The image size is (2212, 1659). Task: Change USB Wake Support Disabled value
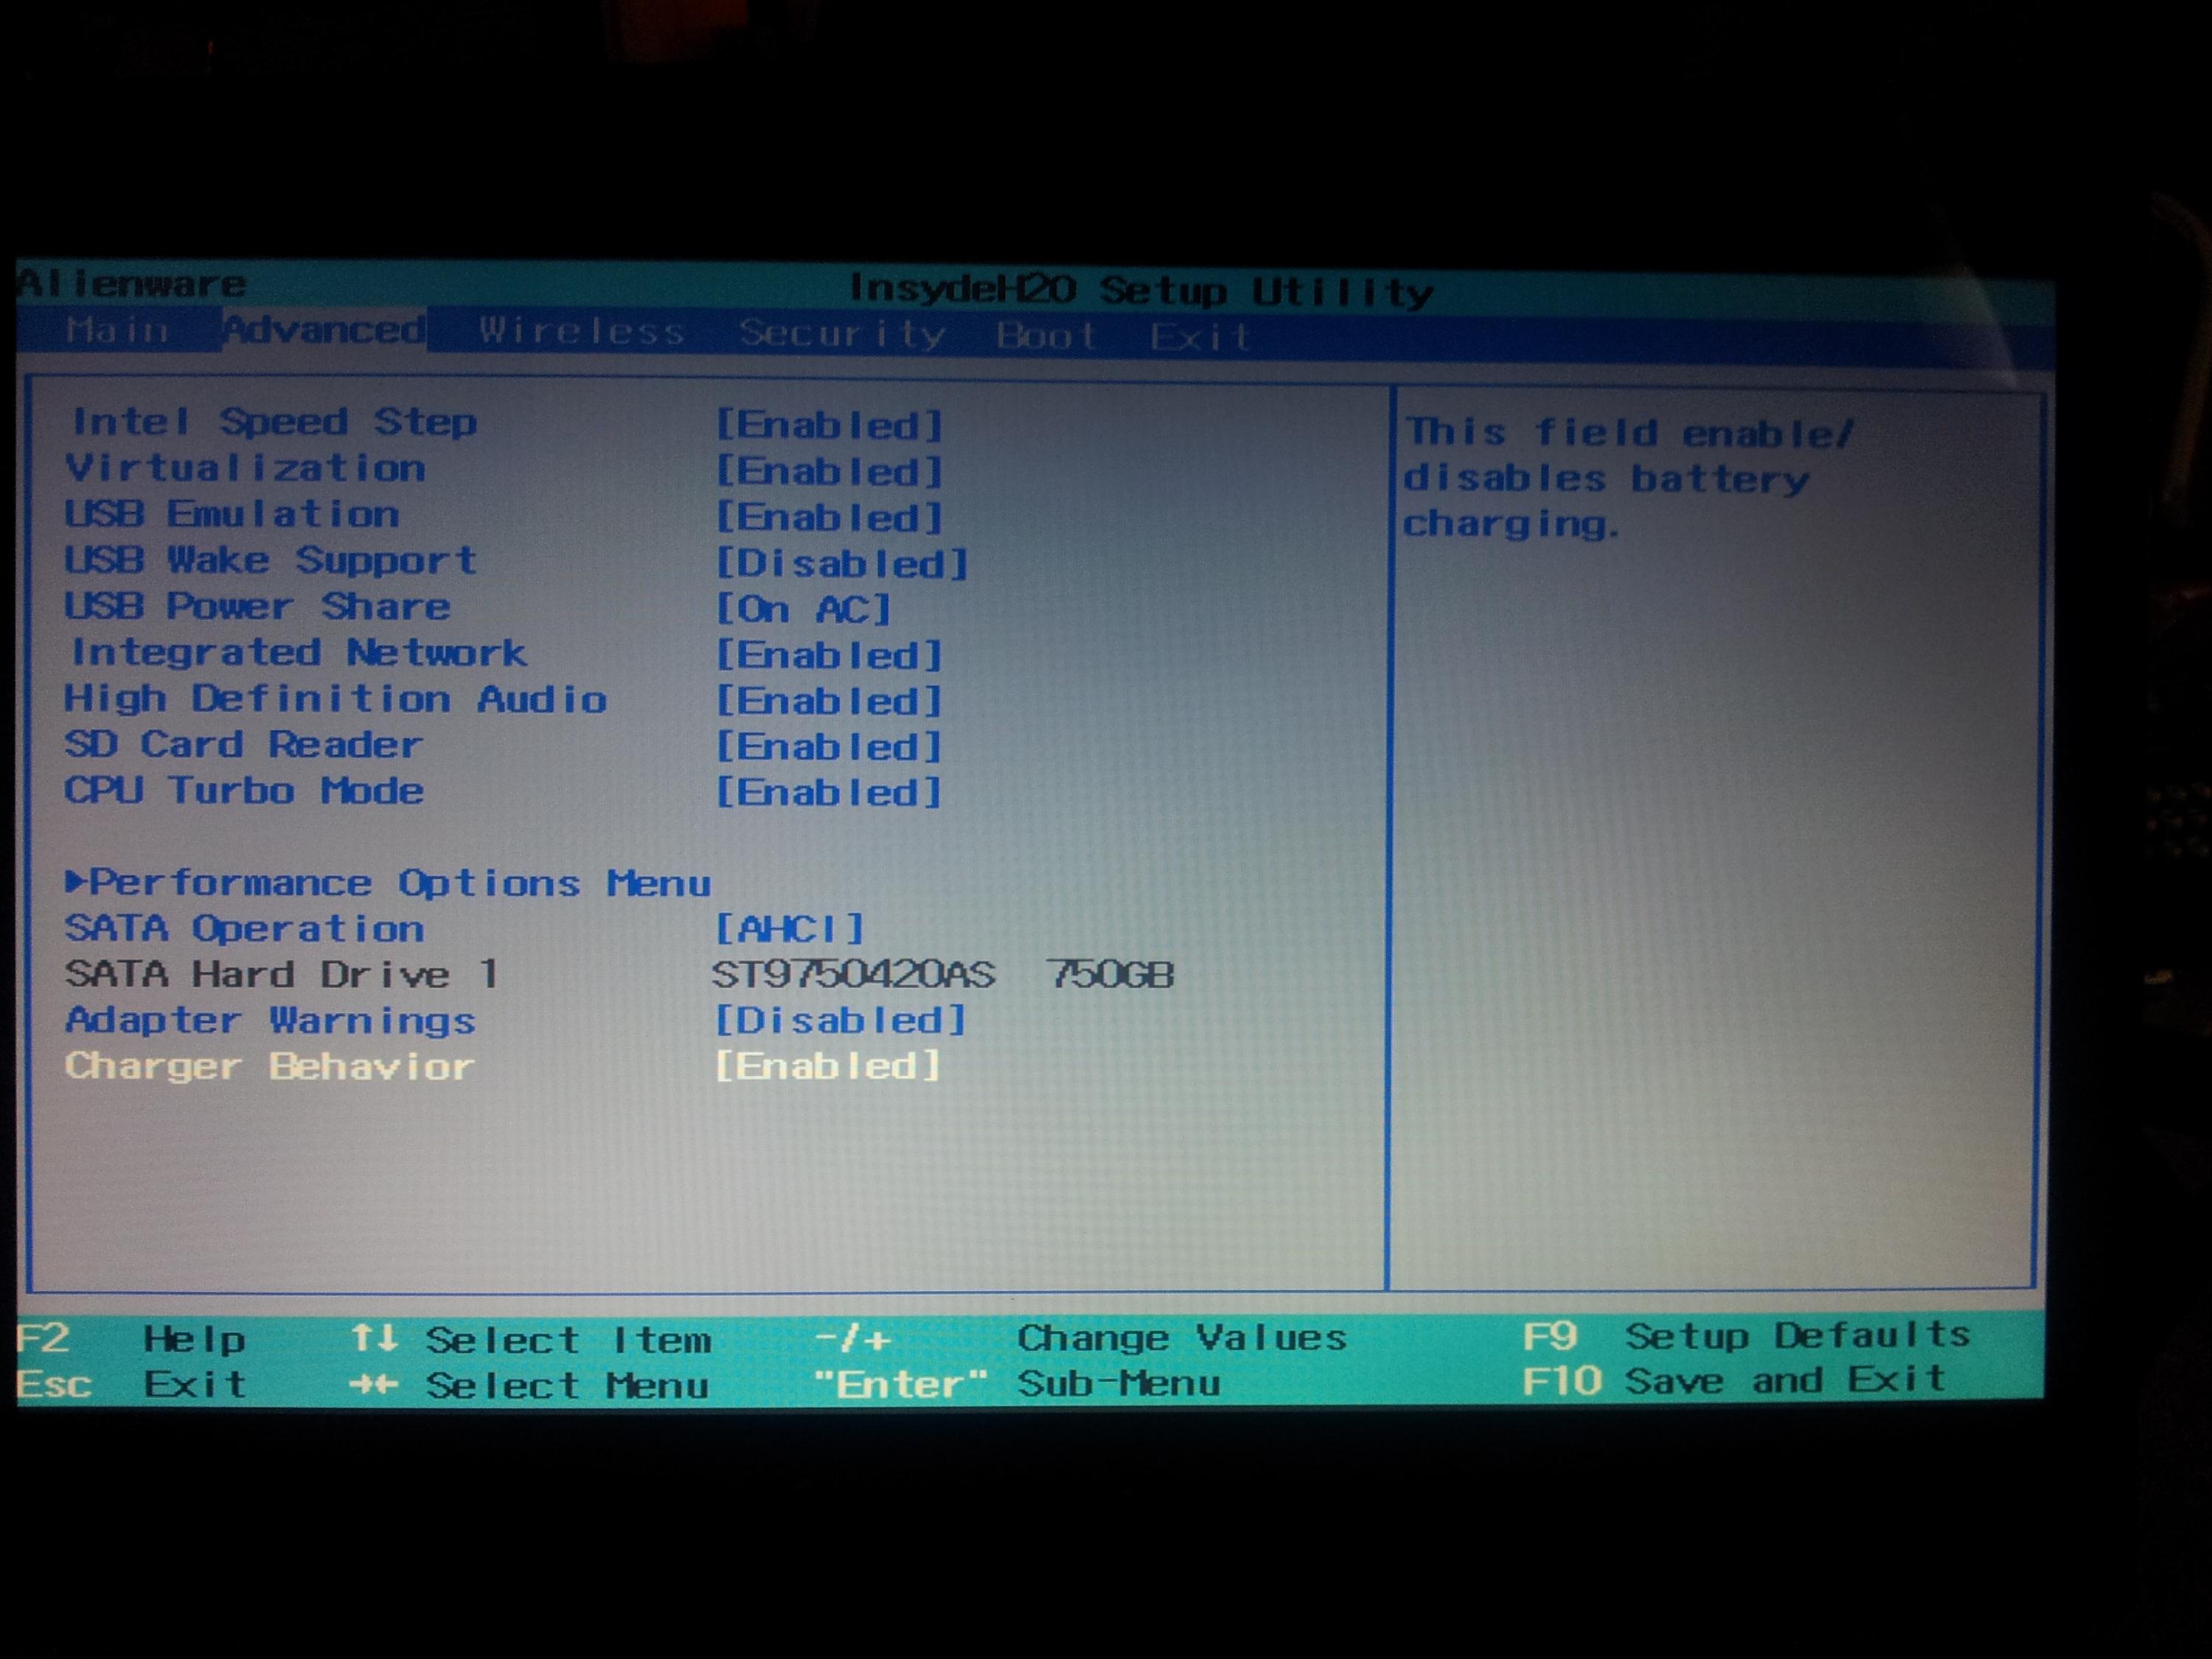click(842, 564)
